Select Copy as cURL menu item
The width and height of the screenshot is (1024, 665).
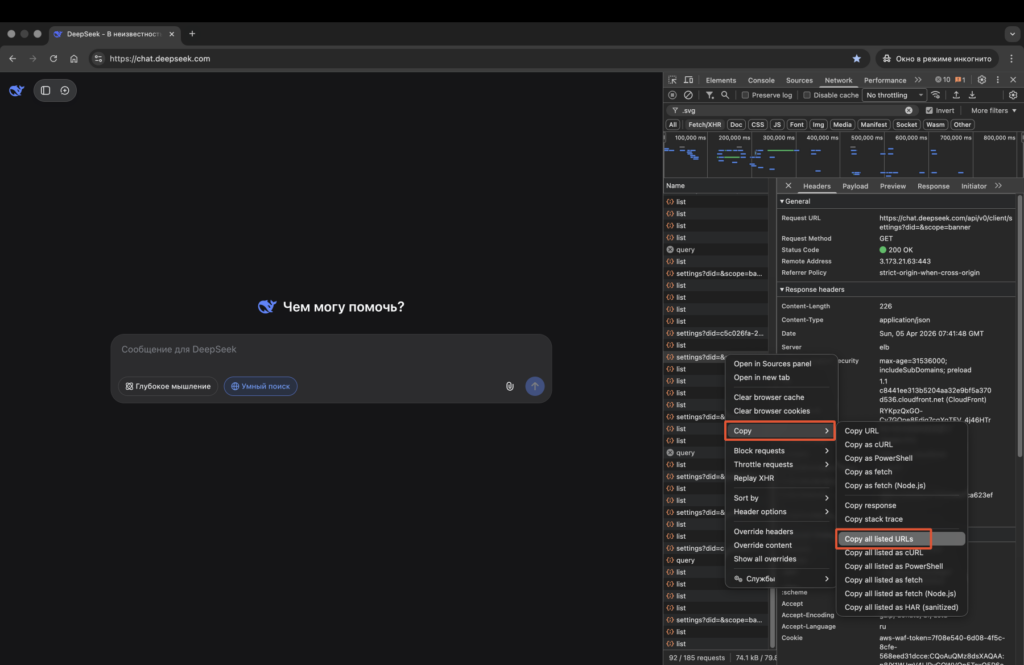[x=901, y=444]
